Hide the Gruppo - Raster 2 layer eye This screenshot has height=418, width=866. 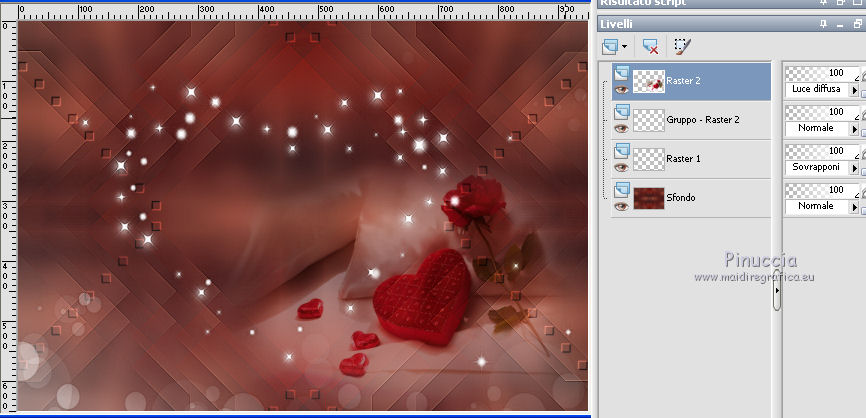click(x=622, y=128)
